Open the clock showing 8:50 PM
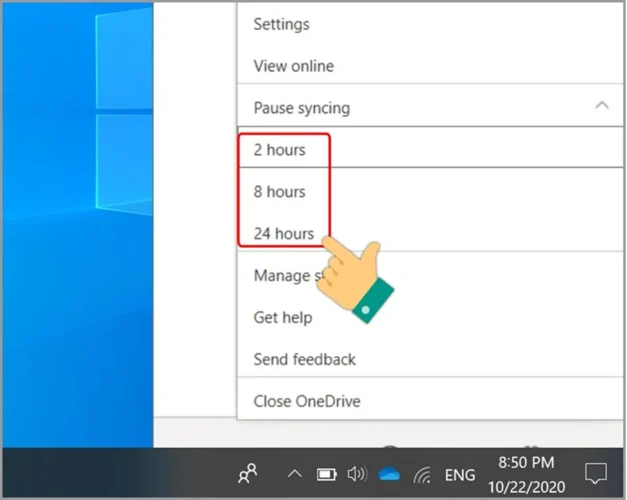Image resolution: width=627 pixels, height=500 pixels. (x=526, y=474)
